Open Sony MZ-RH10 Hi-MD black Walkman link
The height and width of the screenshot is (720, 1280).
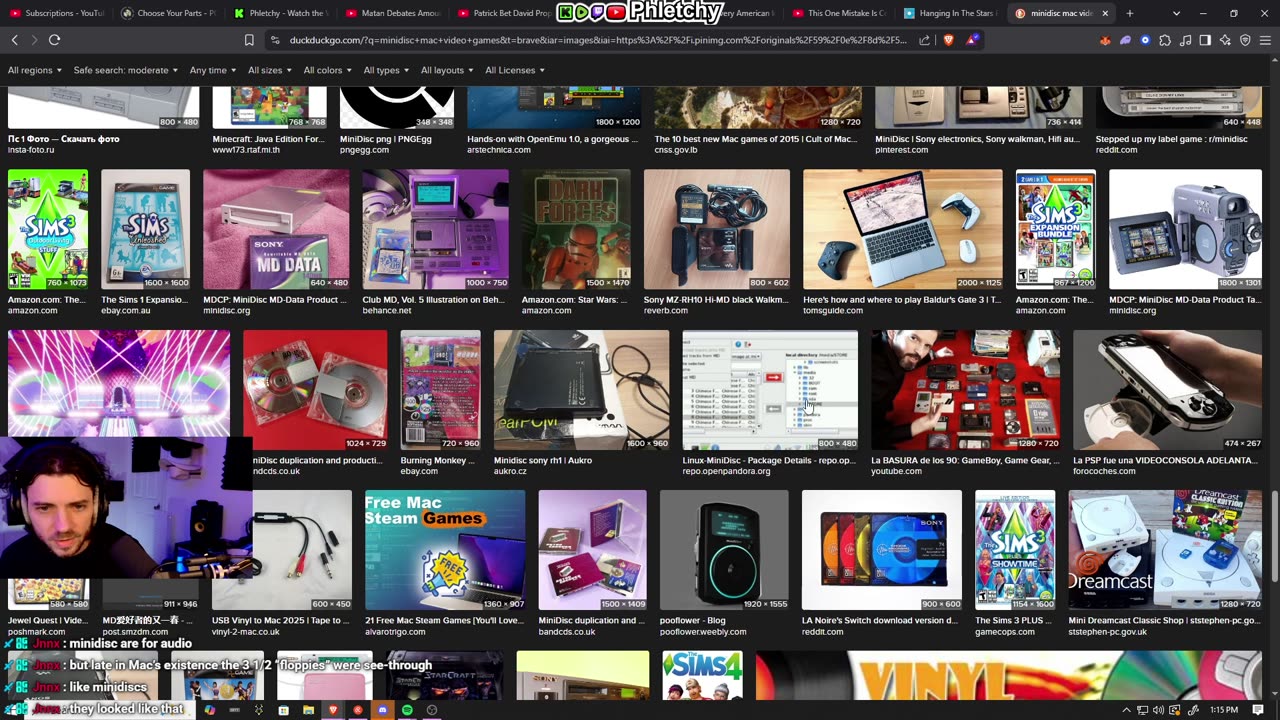[x=716, y=300]
